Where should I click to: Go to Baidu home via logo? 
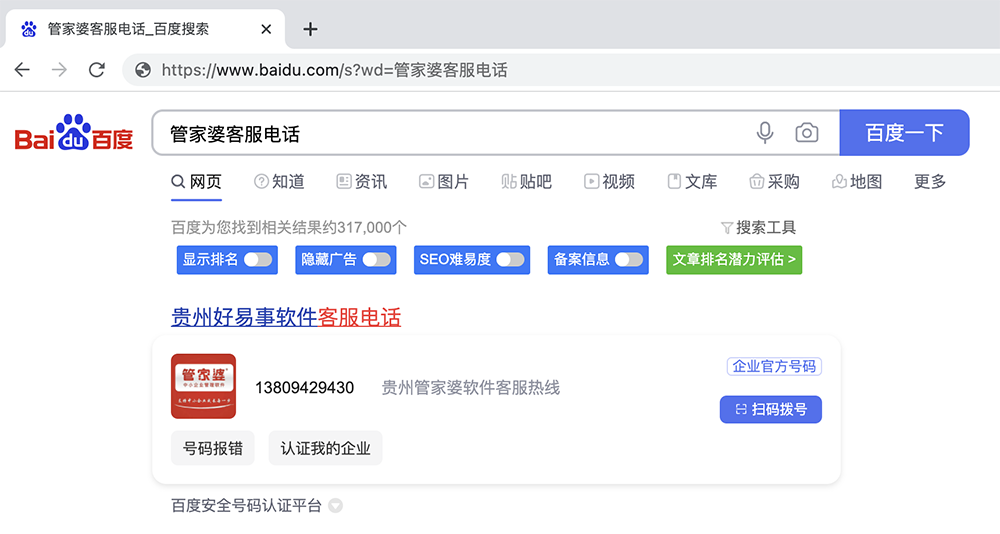click(73, 133)
